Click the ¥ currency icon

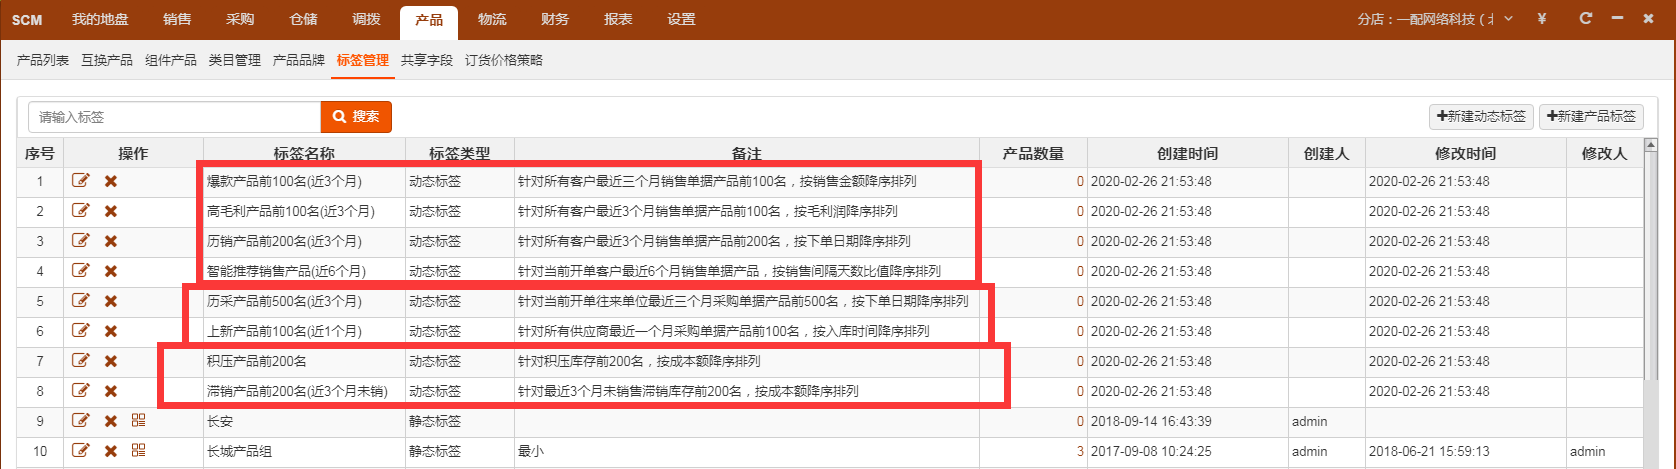click(x=1542, y=19)
